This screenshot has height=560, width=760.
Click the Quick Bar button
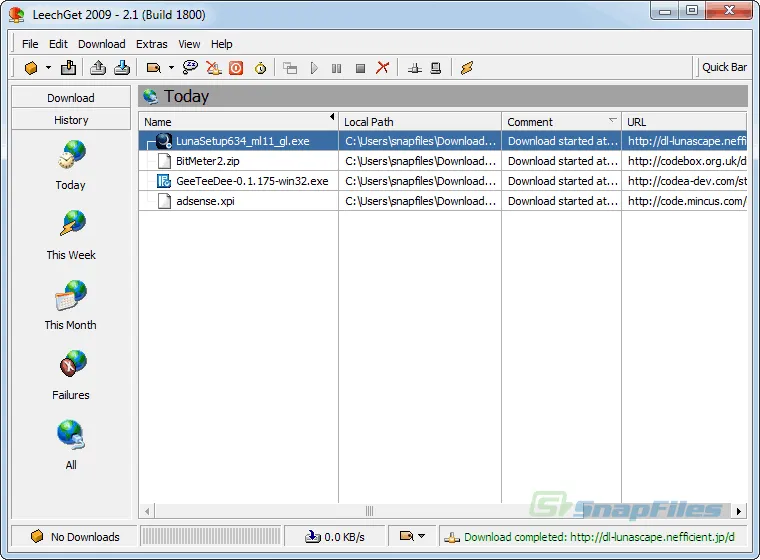click(724, 67)
